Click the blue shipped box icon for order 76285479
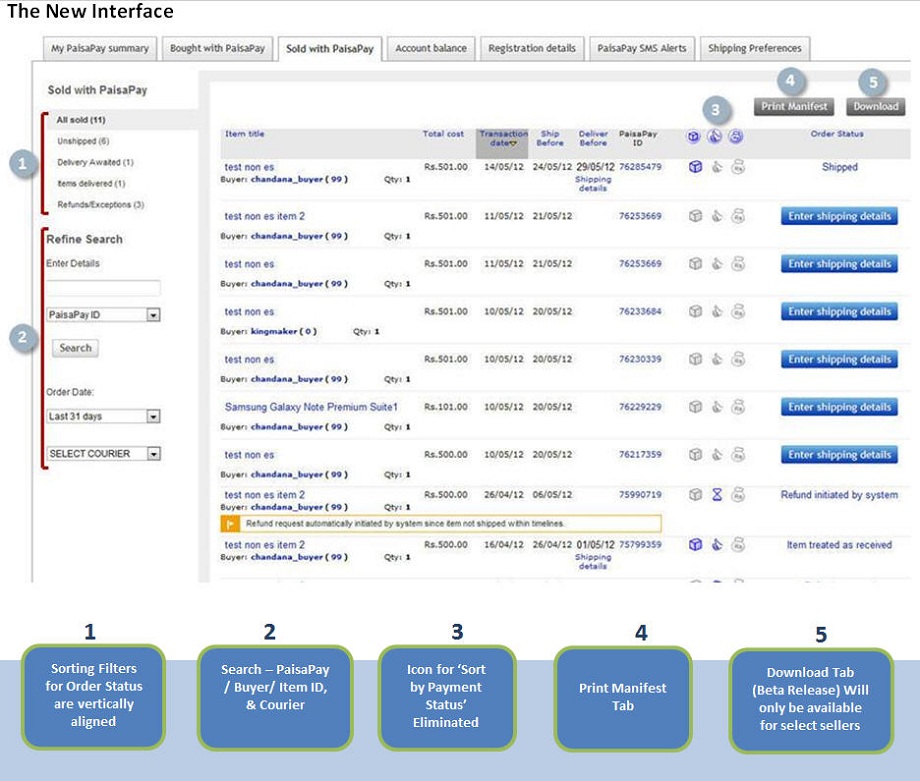Viewport: 920px width, 781px height. [695, 167]
